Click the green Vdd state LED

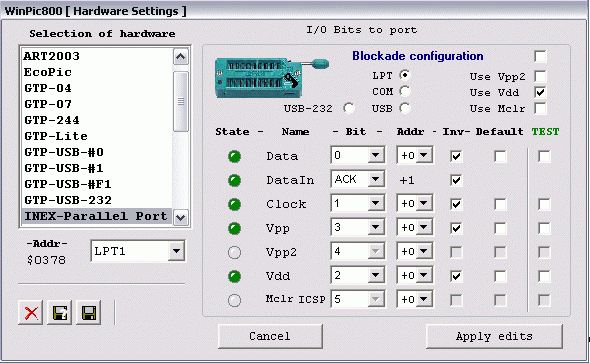click(234, 276)
